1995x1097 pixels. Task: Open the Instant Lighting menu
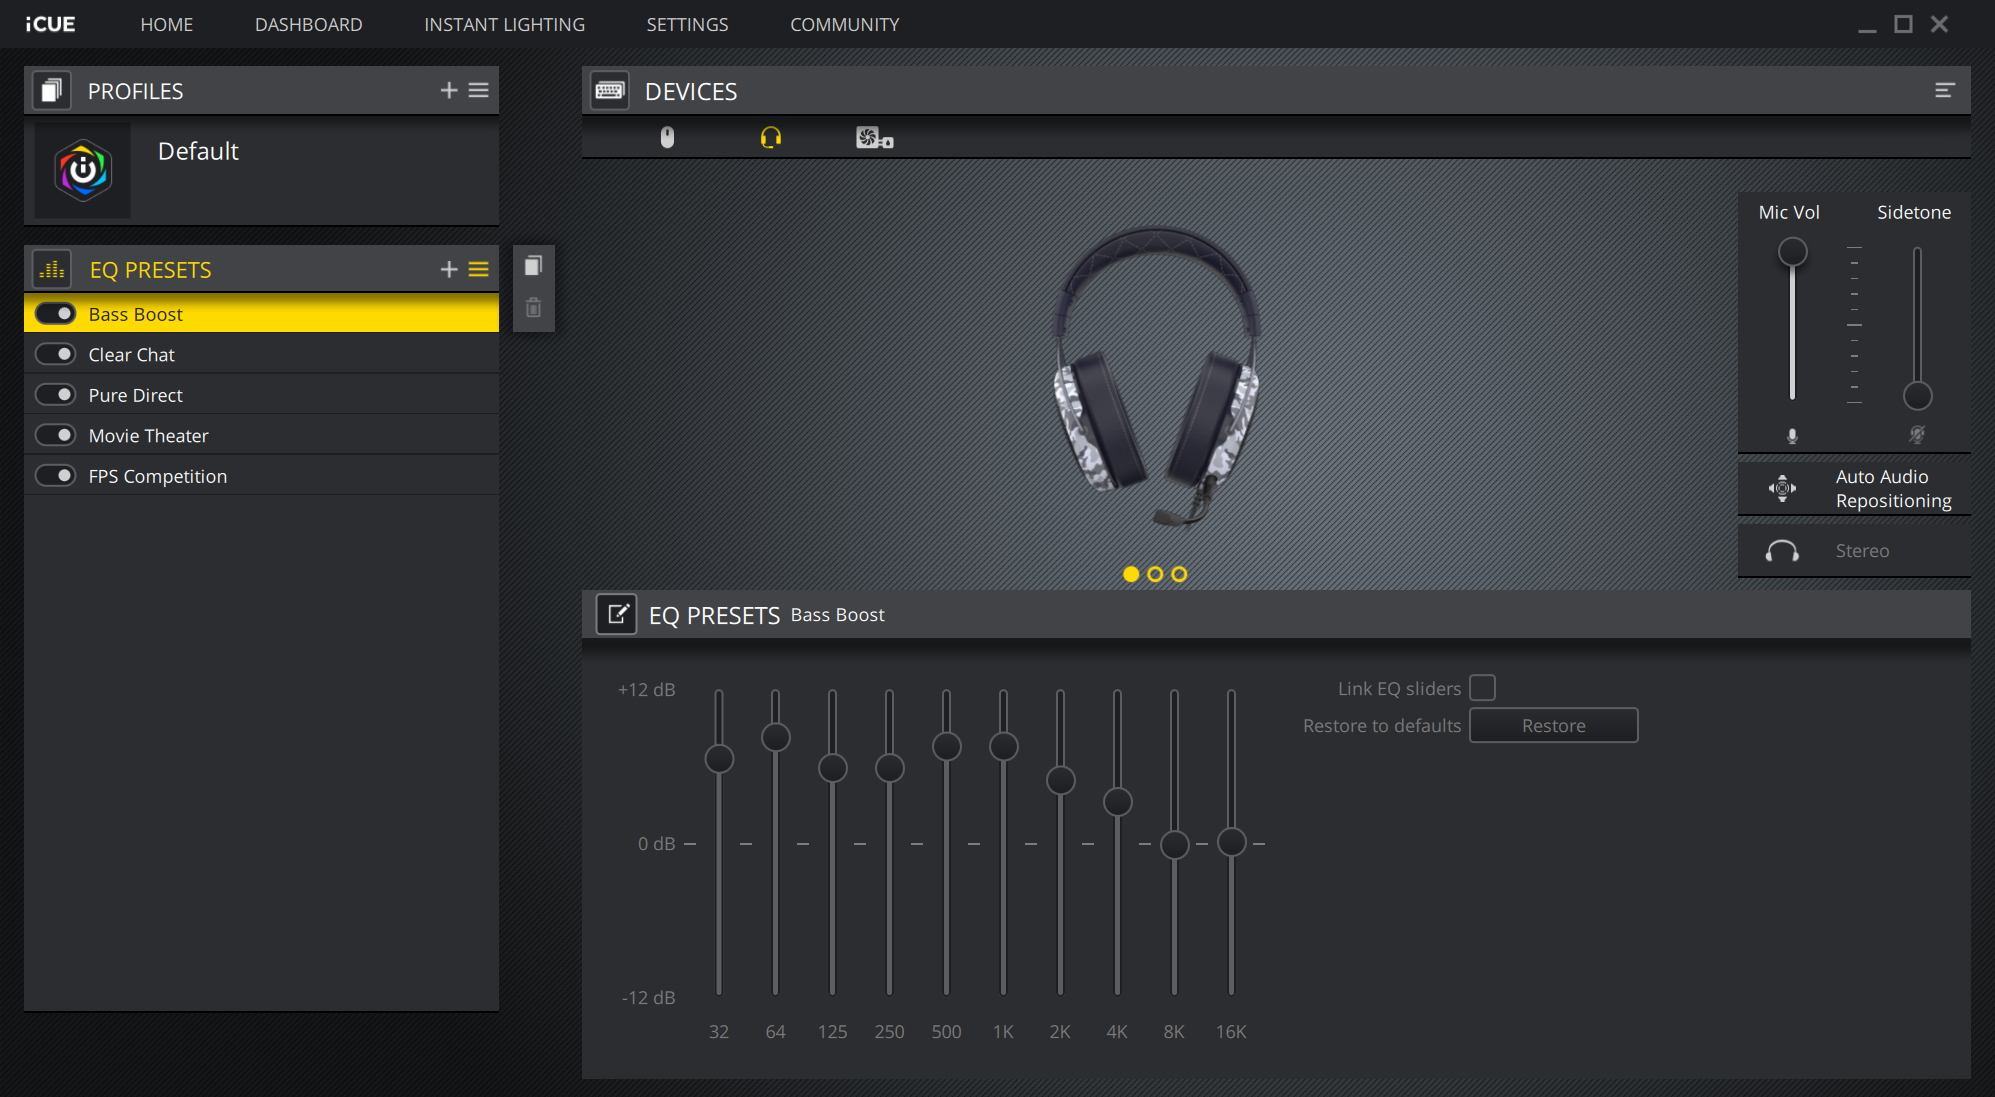[504, 24]
